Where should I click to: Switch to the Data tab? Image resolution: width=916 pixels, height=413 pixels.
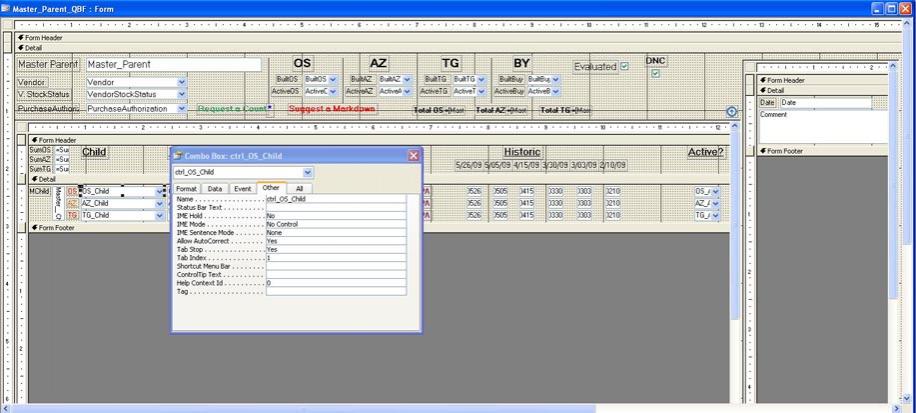pos(214,188)
